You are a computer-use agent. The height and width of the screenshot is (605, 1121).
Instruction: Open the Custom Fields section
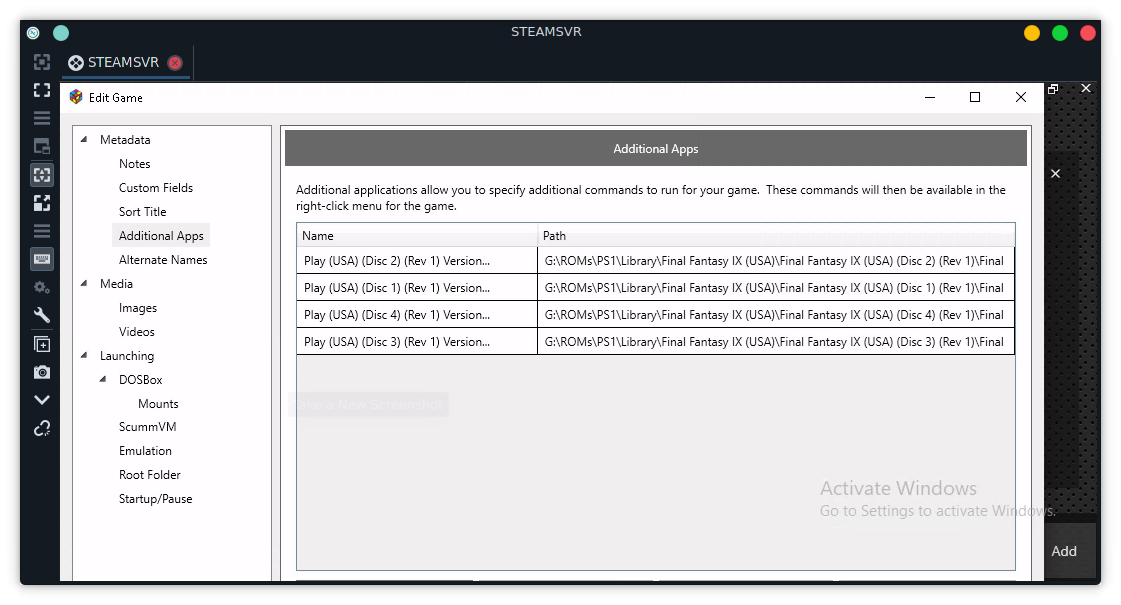point(156,187)
